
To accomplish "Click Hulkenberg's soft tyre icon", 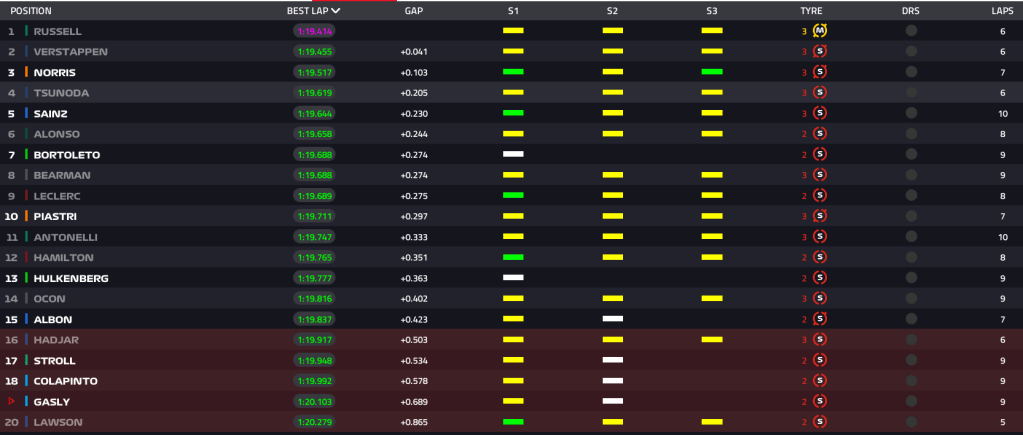I will pyautogui.click(x=820, y=278).
